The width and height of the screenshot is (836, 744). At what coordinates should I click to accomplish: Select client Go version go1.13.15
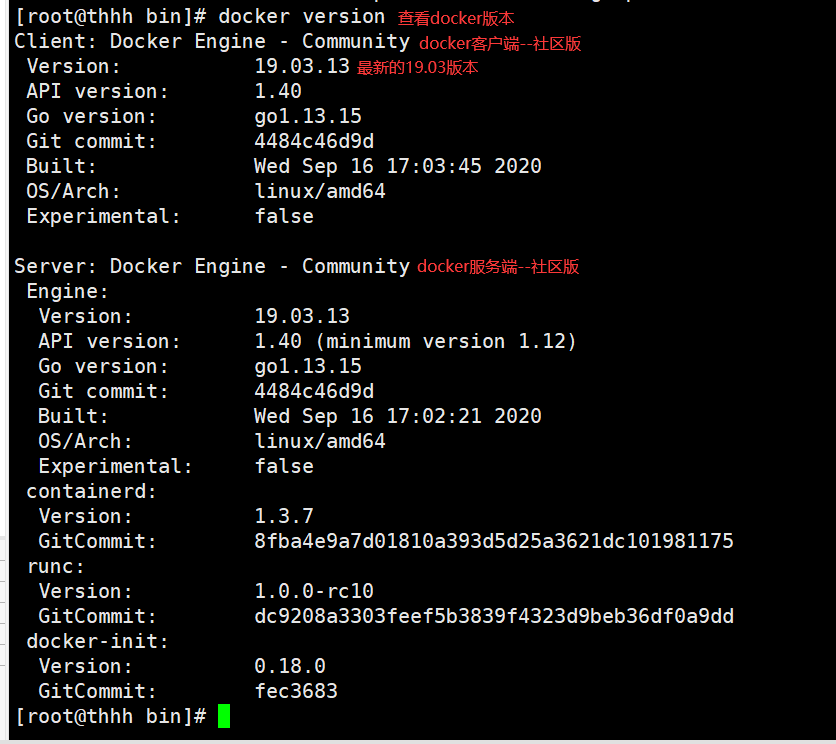point(308,116)
